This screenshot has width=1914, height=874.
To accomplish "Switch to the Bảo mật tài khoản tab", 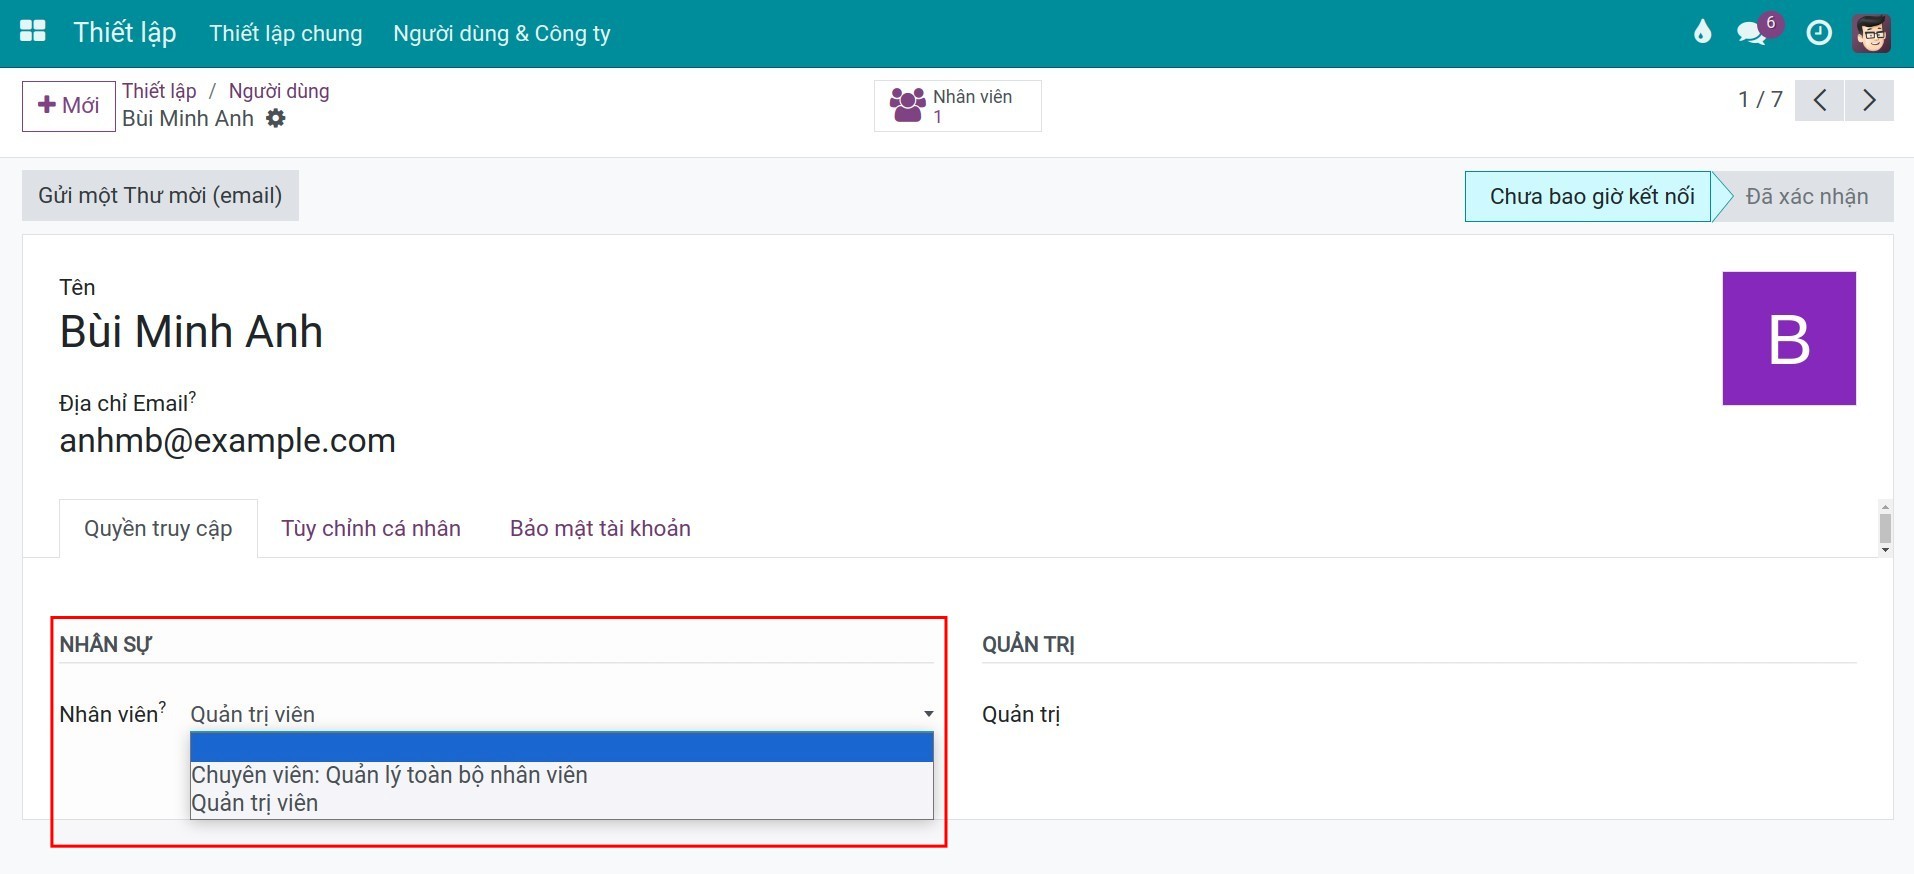I will [x=600, y=528].
